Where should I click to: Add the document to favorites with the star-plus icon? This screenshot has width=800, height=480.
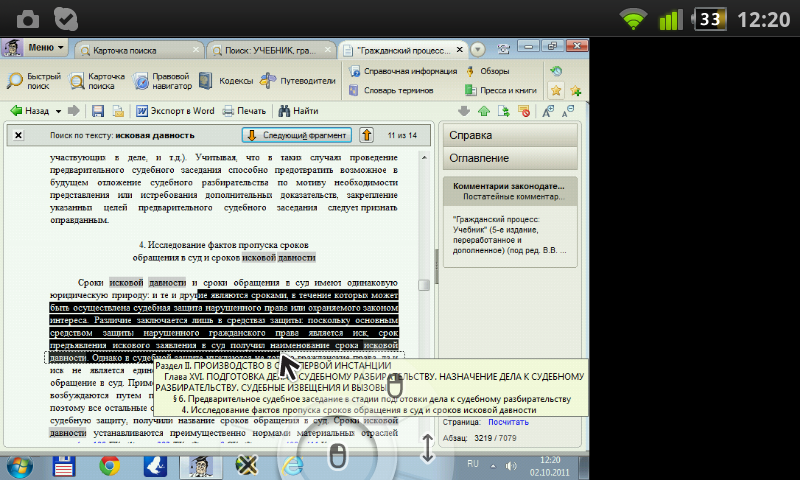[x=576, y=91]
